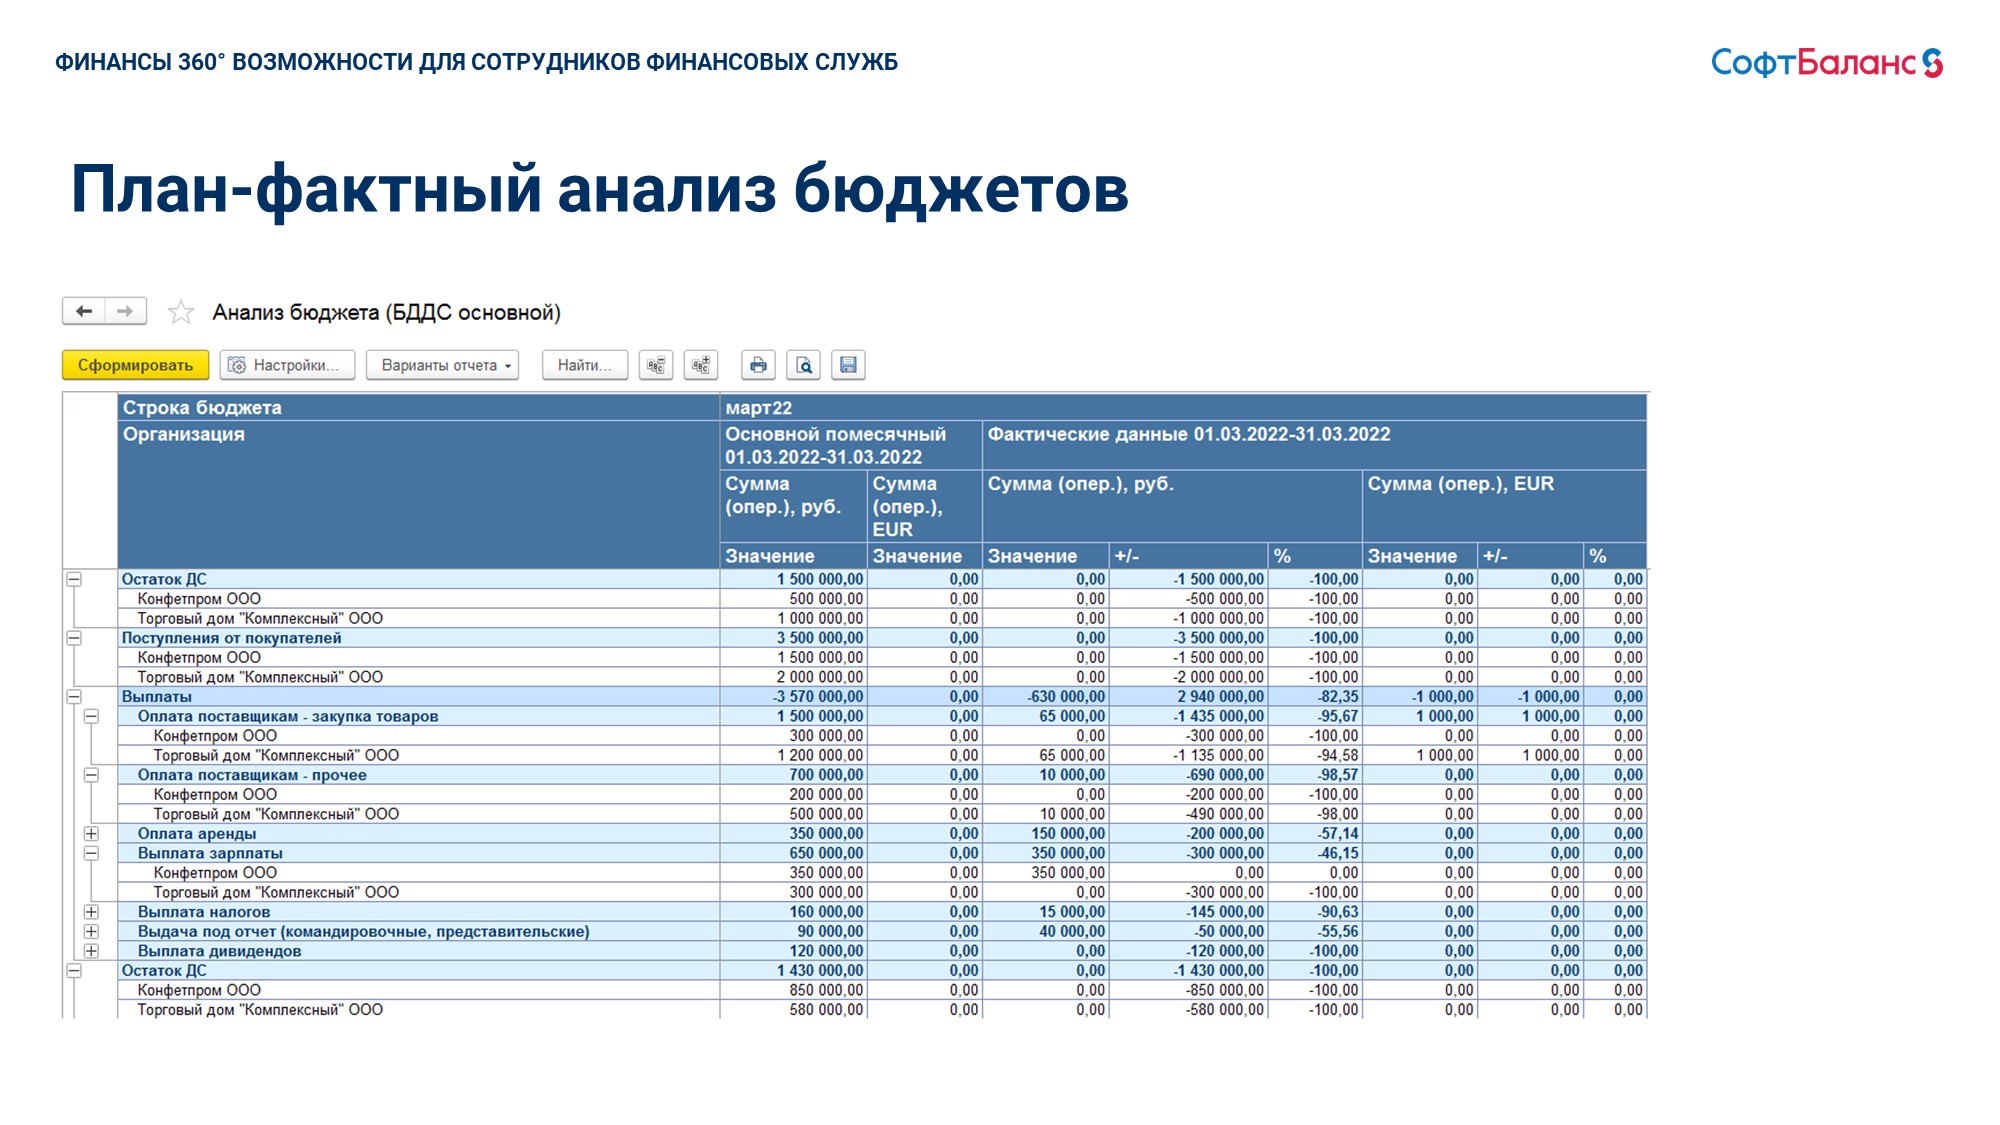This screenshot has width=2000, height=1125.
Task: Click the -1 135 000,00 deviation cell
Action: tap(1189, 755)
